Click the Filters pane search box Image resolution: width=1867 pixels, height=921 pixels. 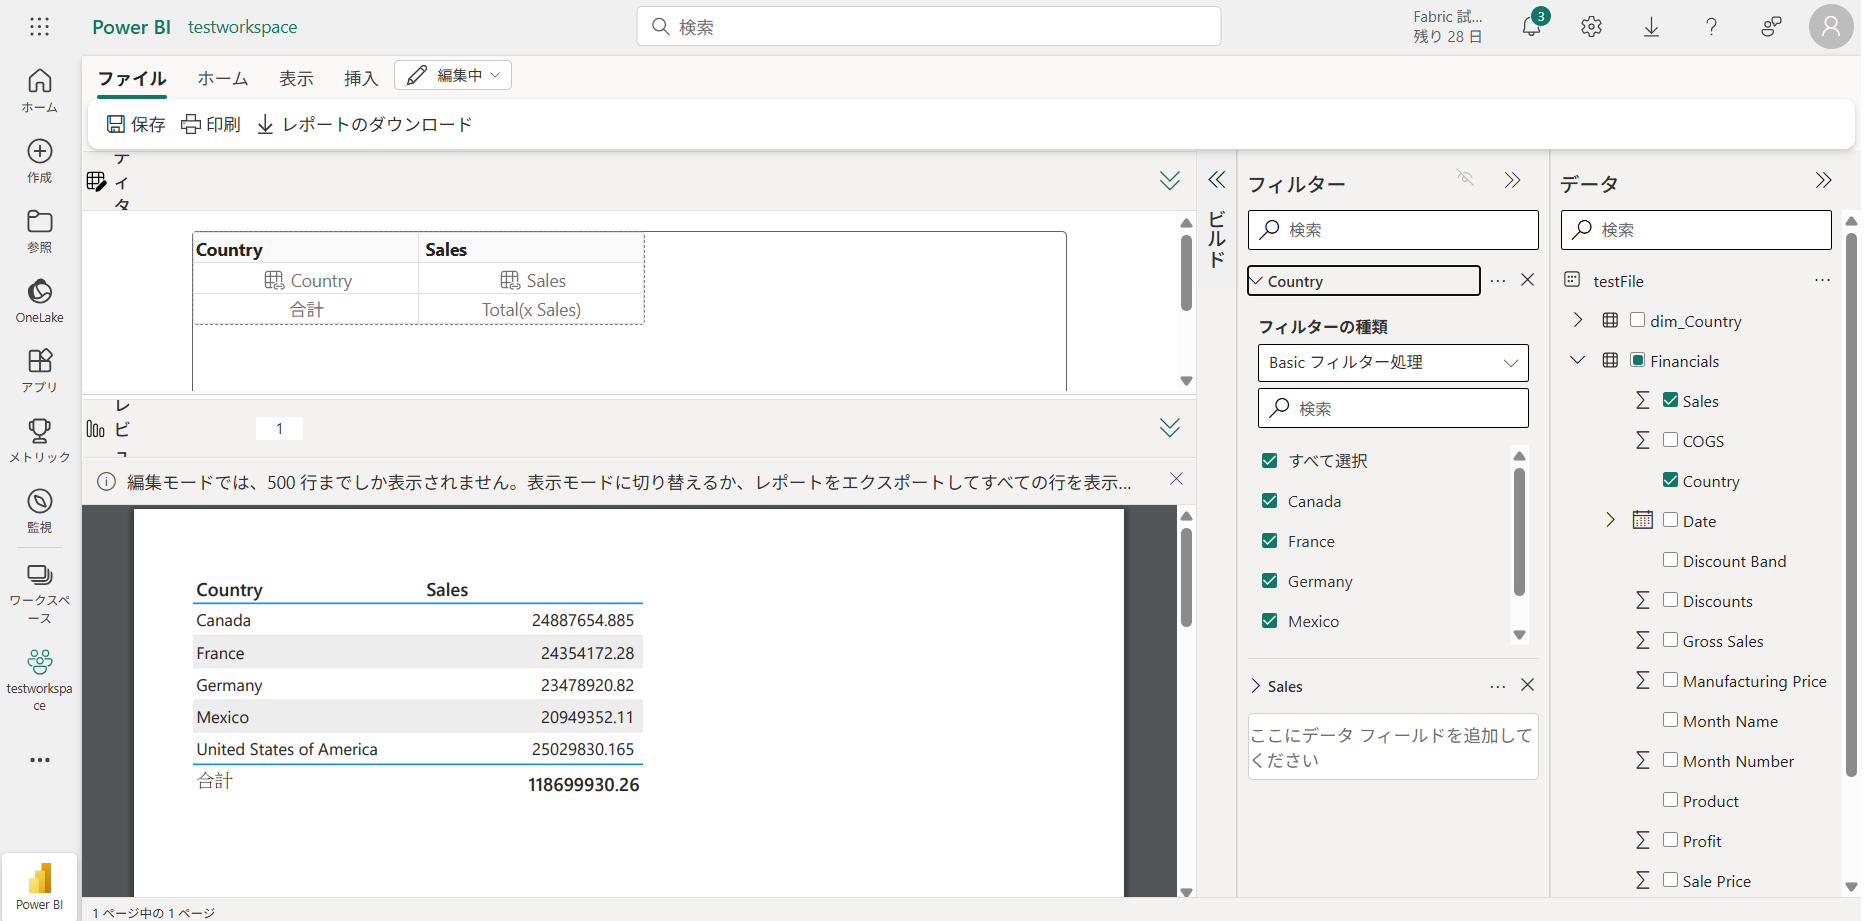[x=1393, y=230]
